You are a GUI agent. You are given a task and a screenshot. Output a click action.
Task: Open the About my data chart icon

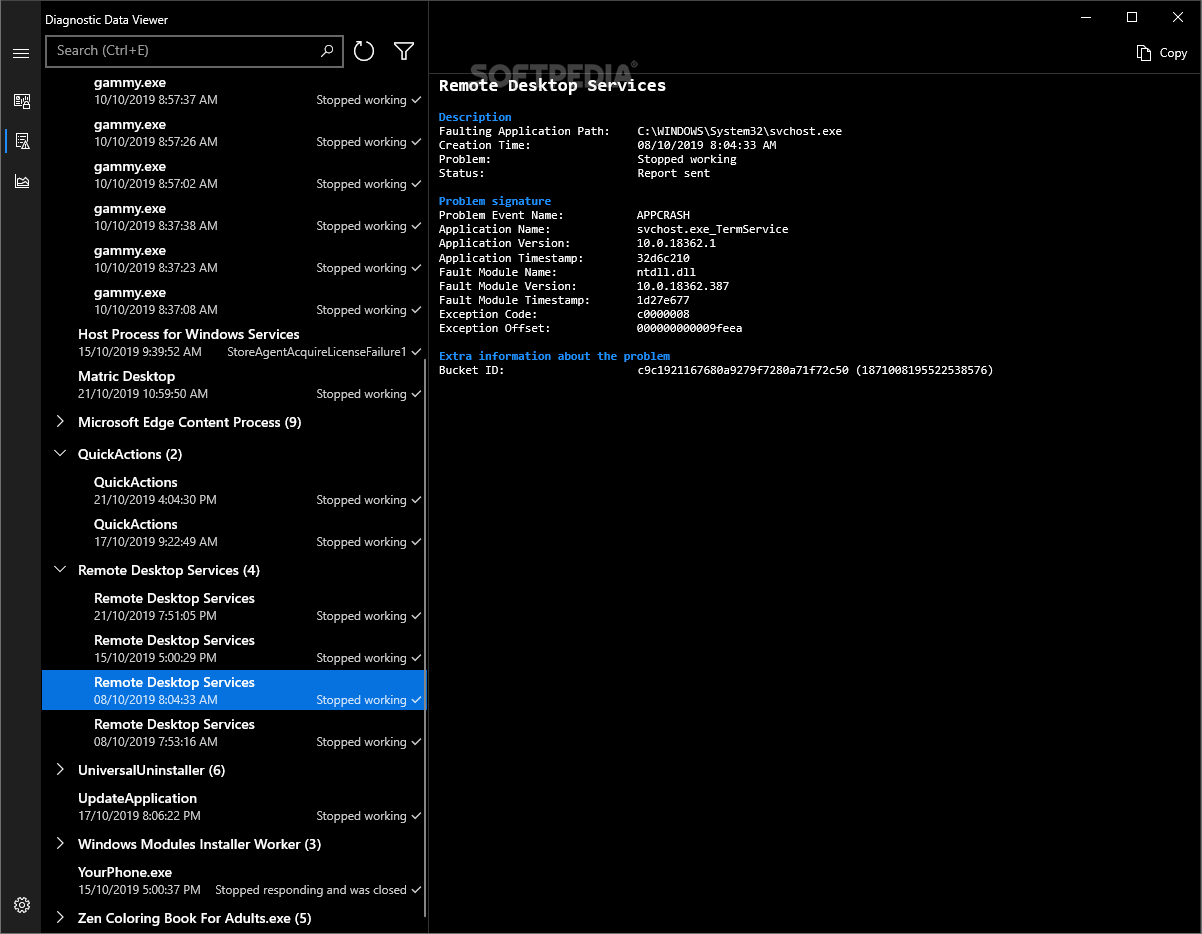tap(22, 181)
